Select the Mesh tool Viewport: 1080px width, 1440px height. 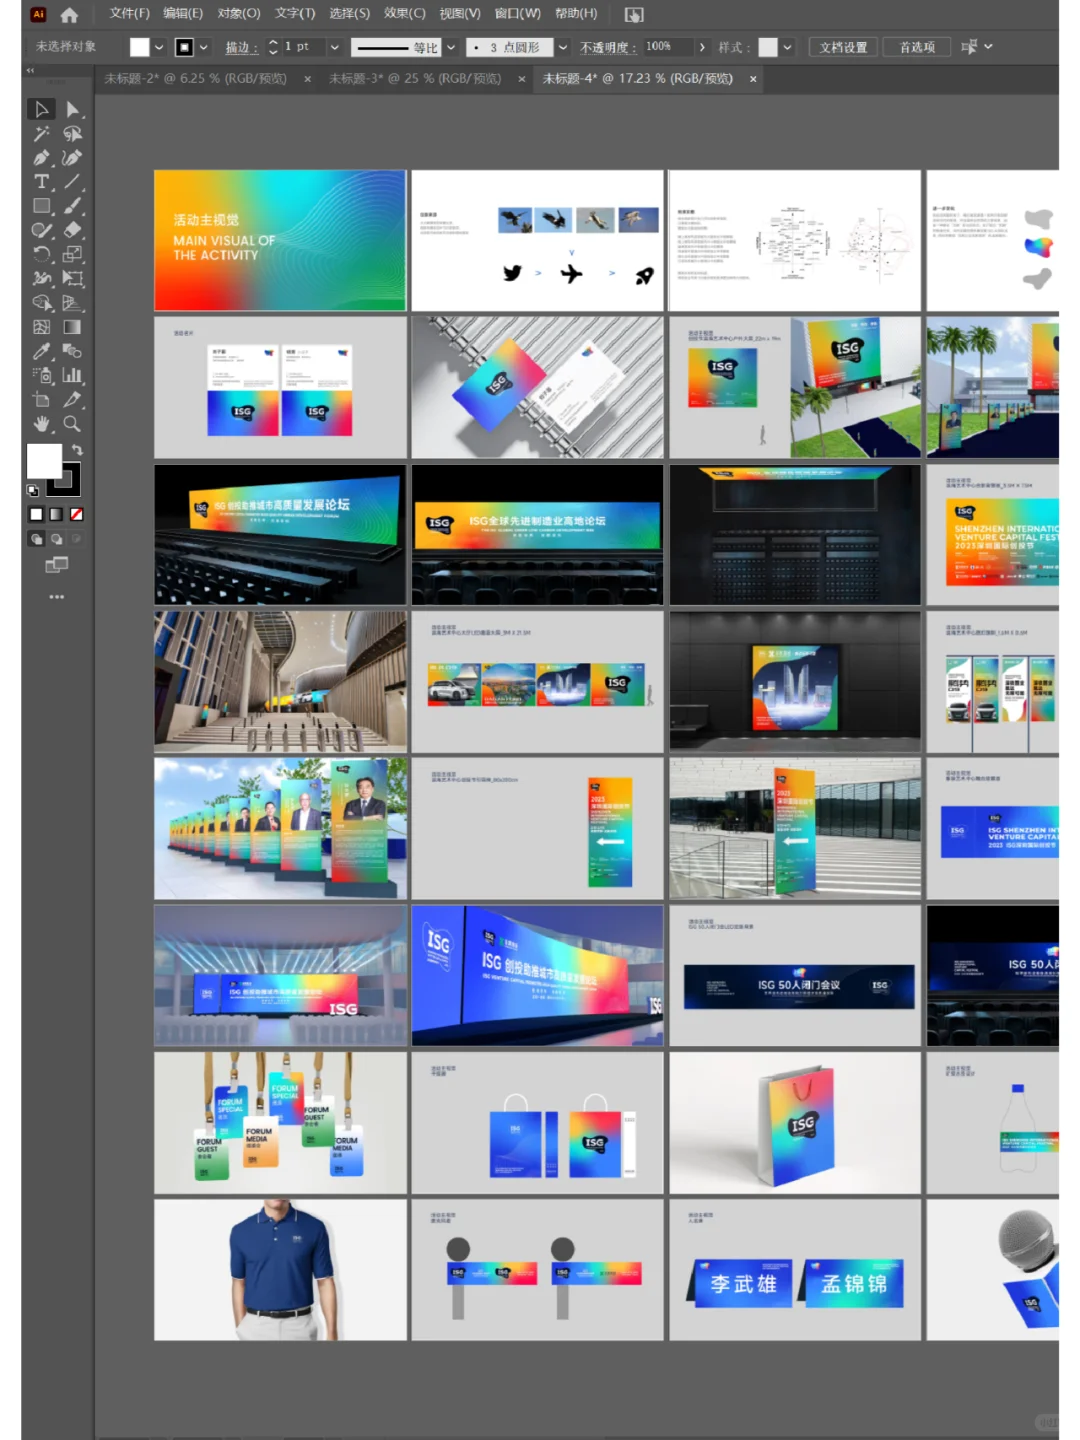42,327
